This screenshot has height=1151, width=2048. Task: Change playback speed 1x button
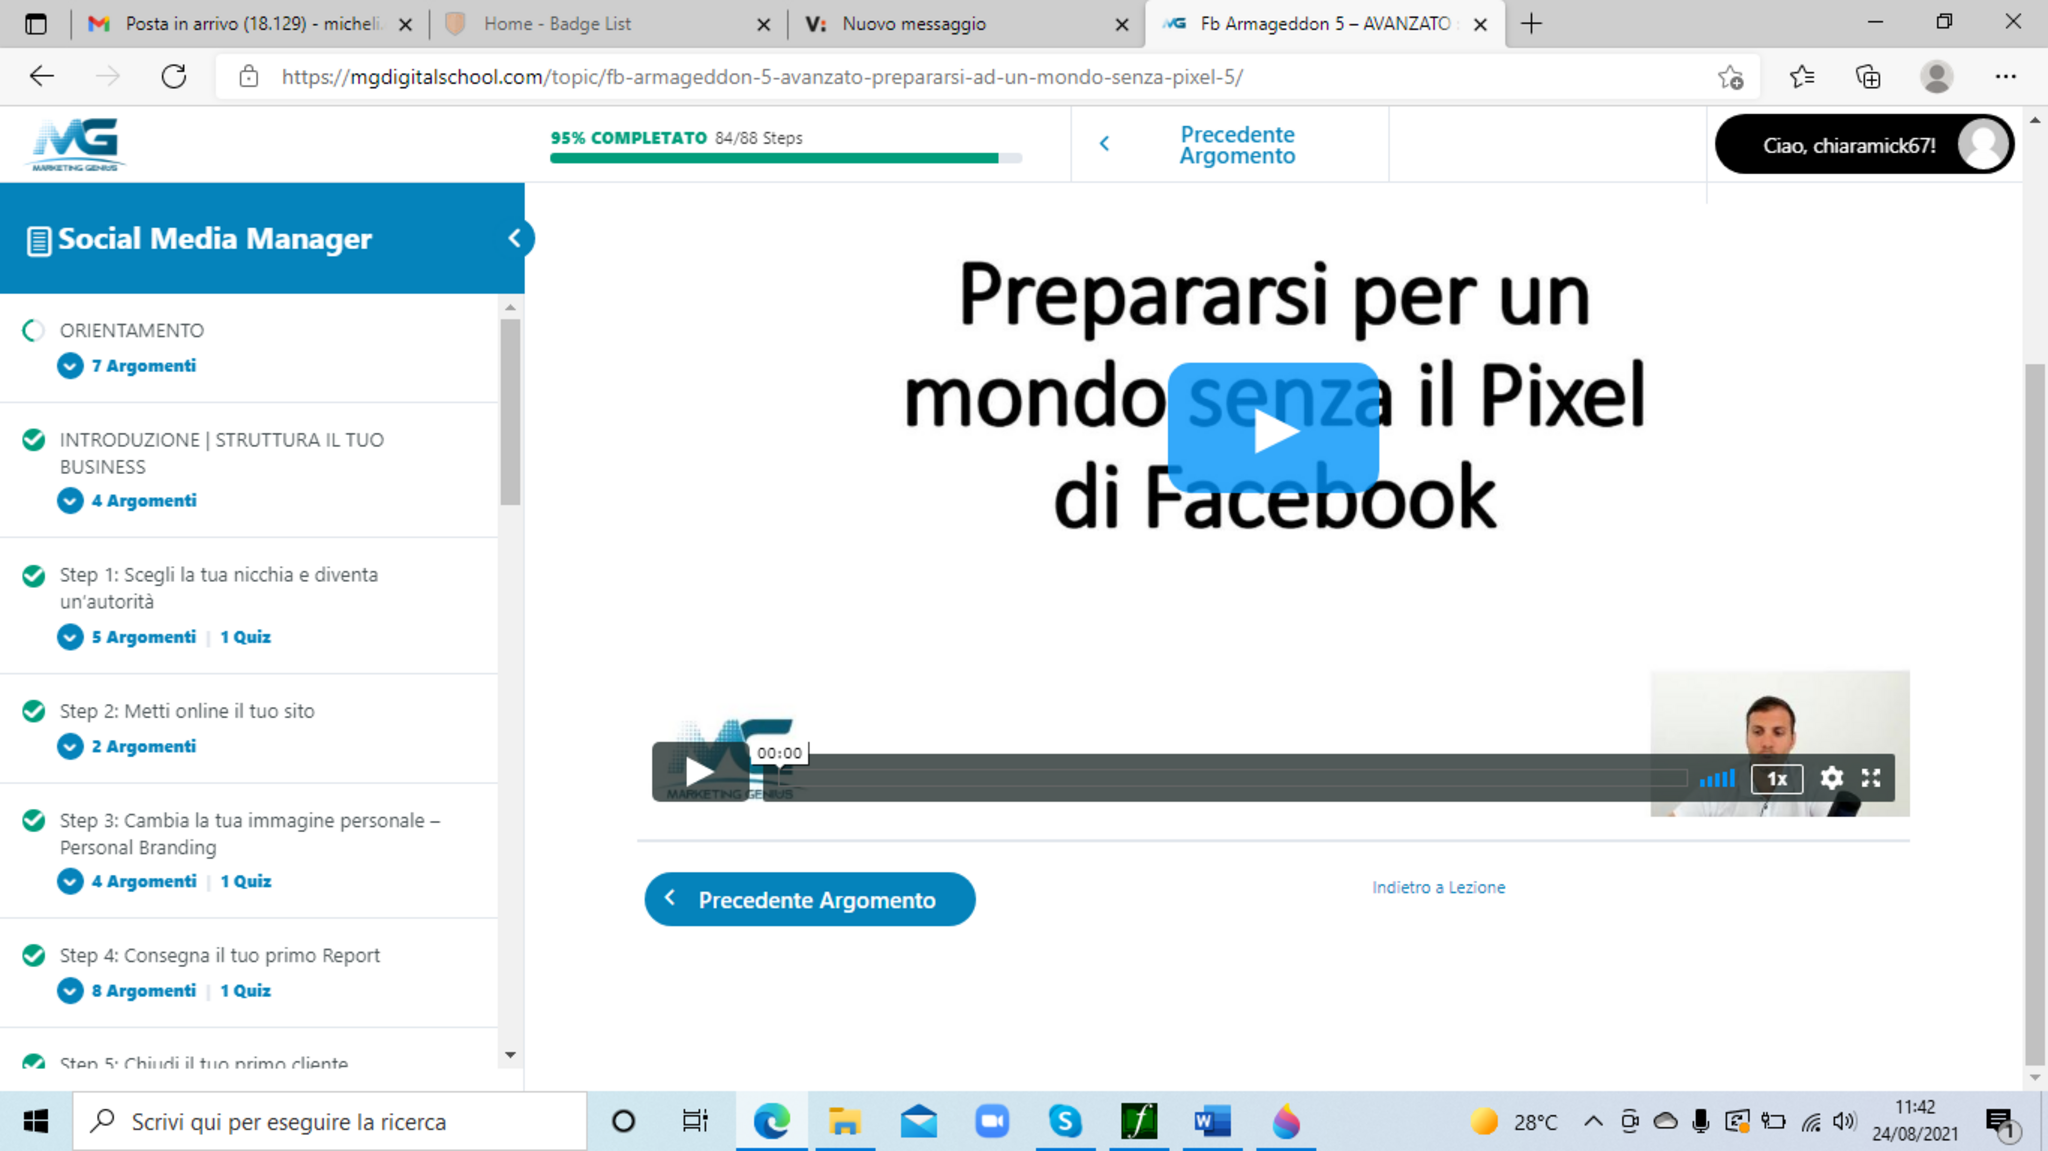point(1776,778)
